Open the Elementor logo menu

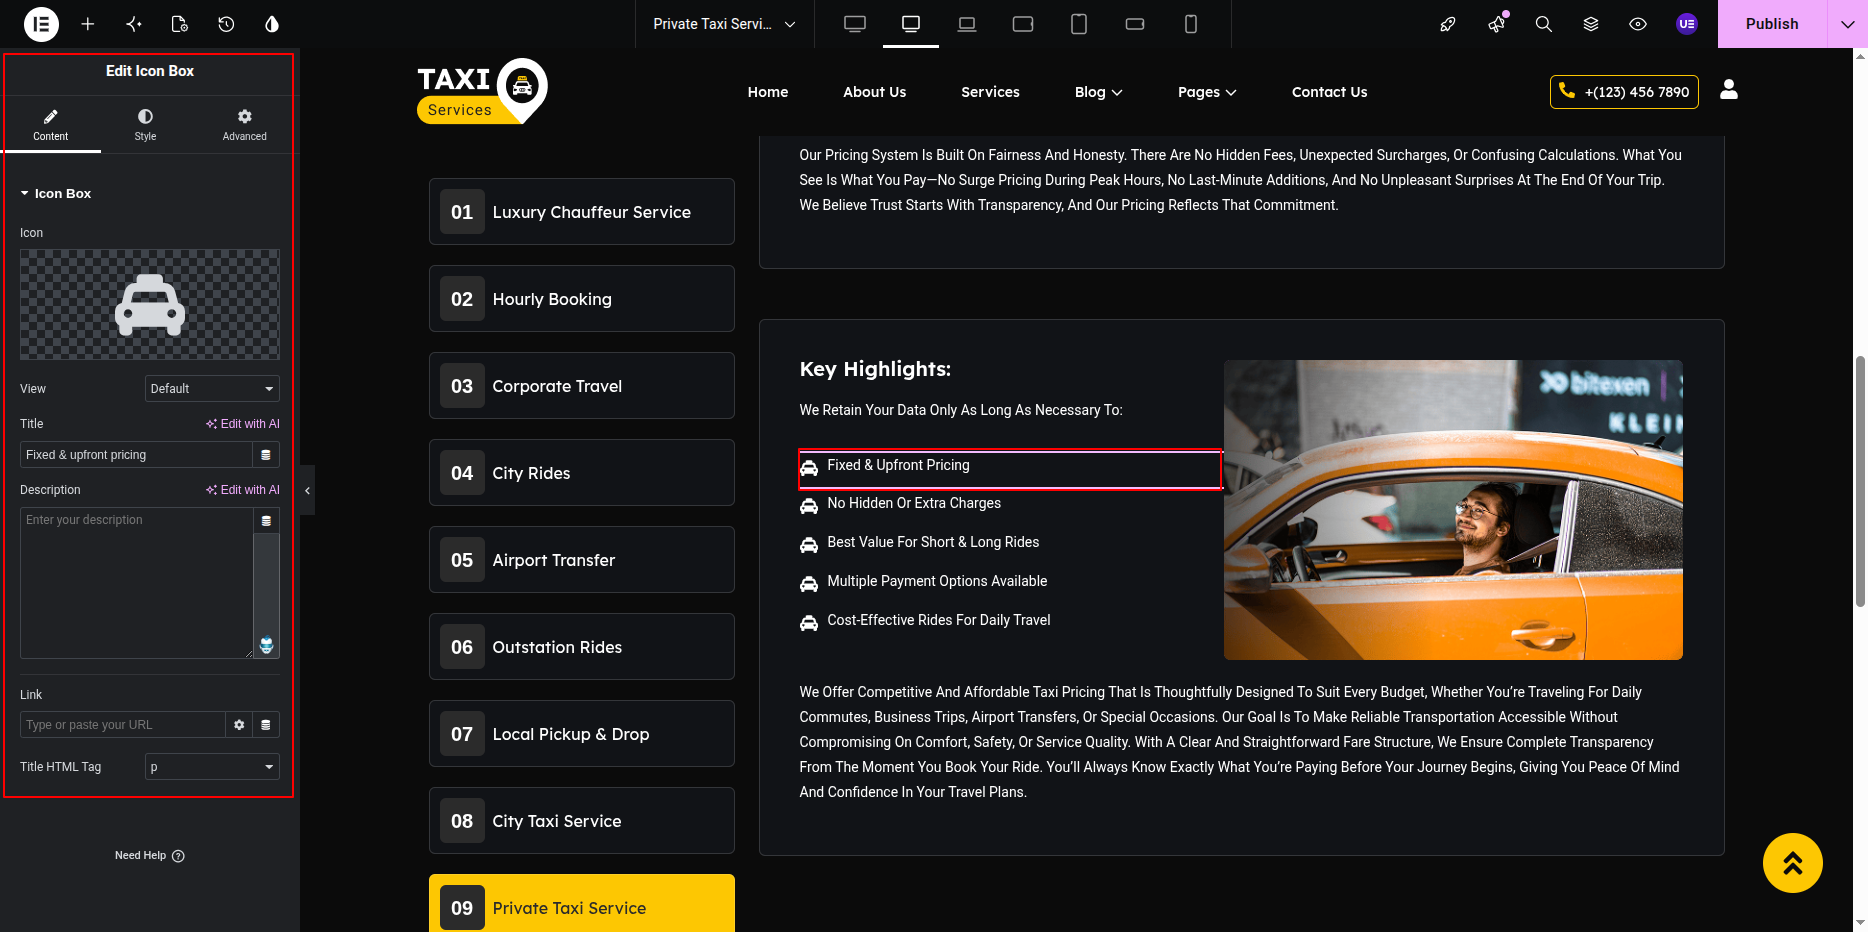click(41, 24)
